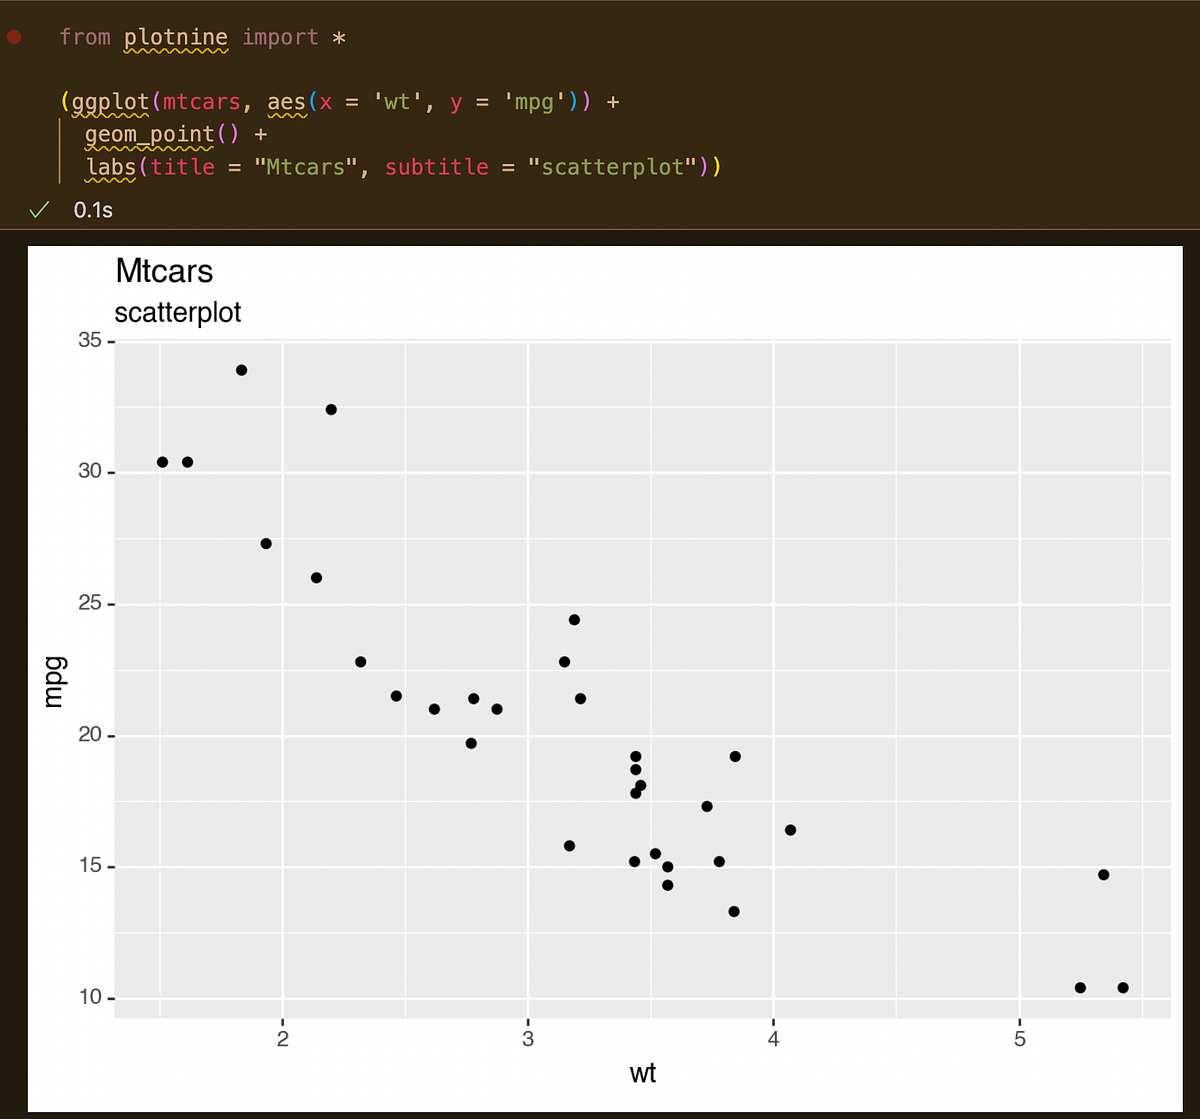The image size is (1200, 1119).
Task: Select the underlined plotnine import name
Action: pos(176,37)
